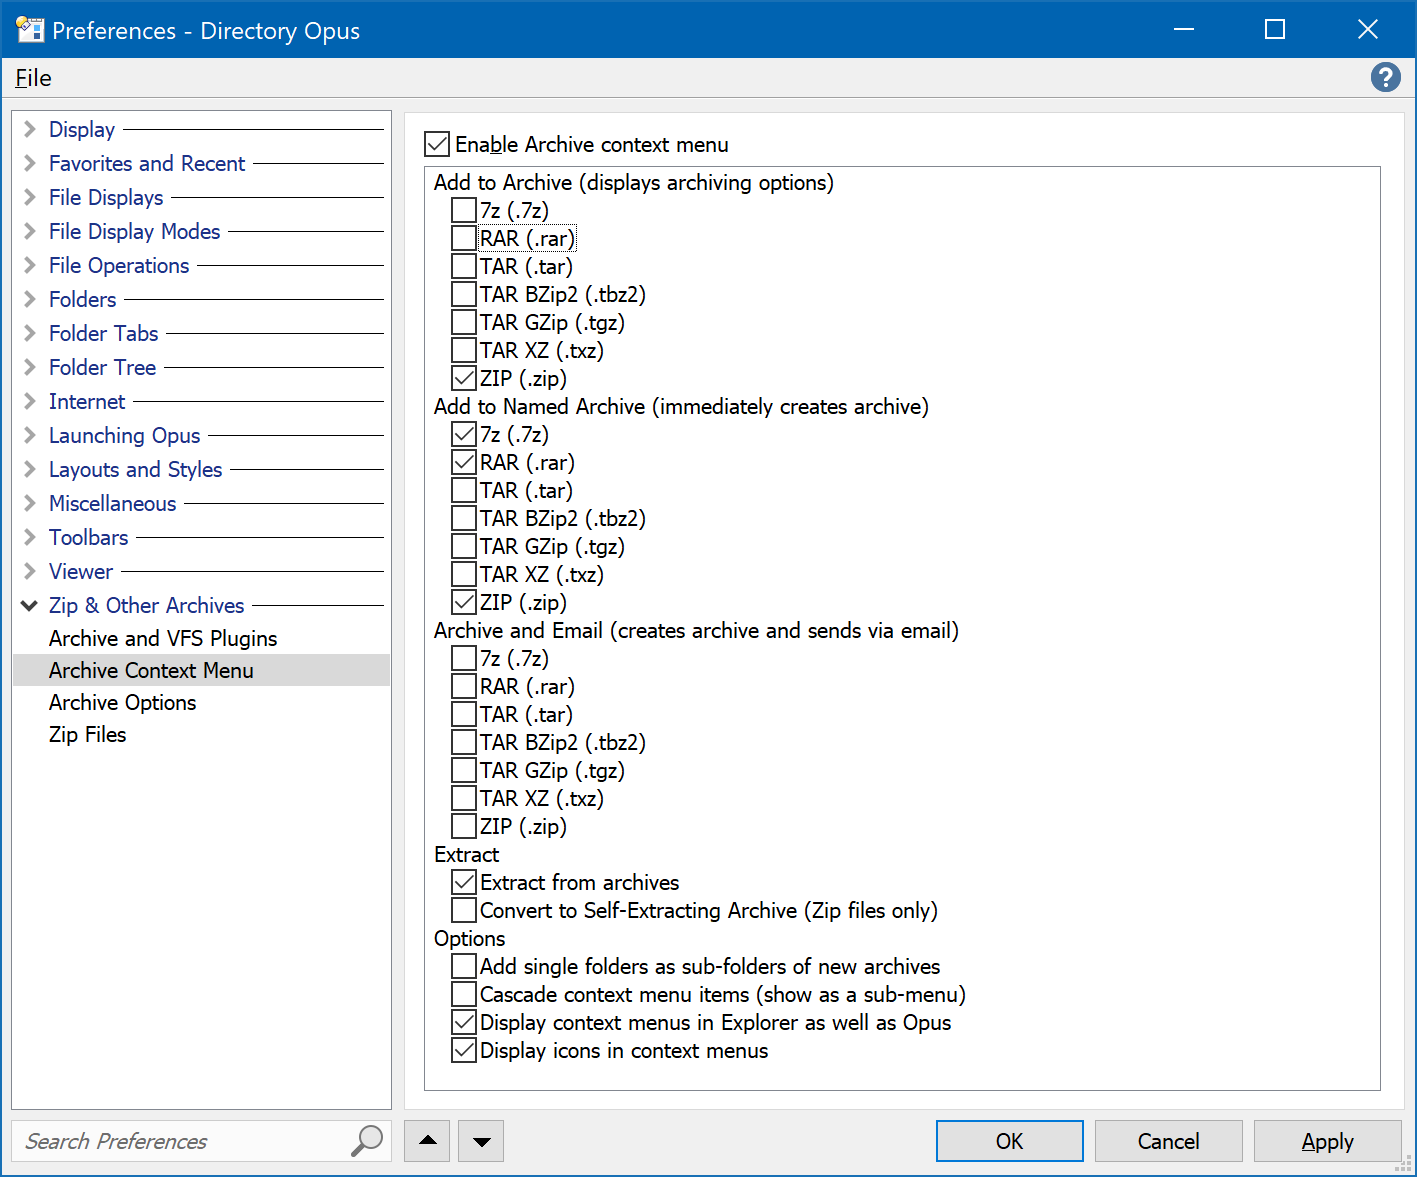Uncheck ZIP under Add to Archive
Screen dimensions: 1417x1177
point(463,378)
